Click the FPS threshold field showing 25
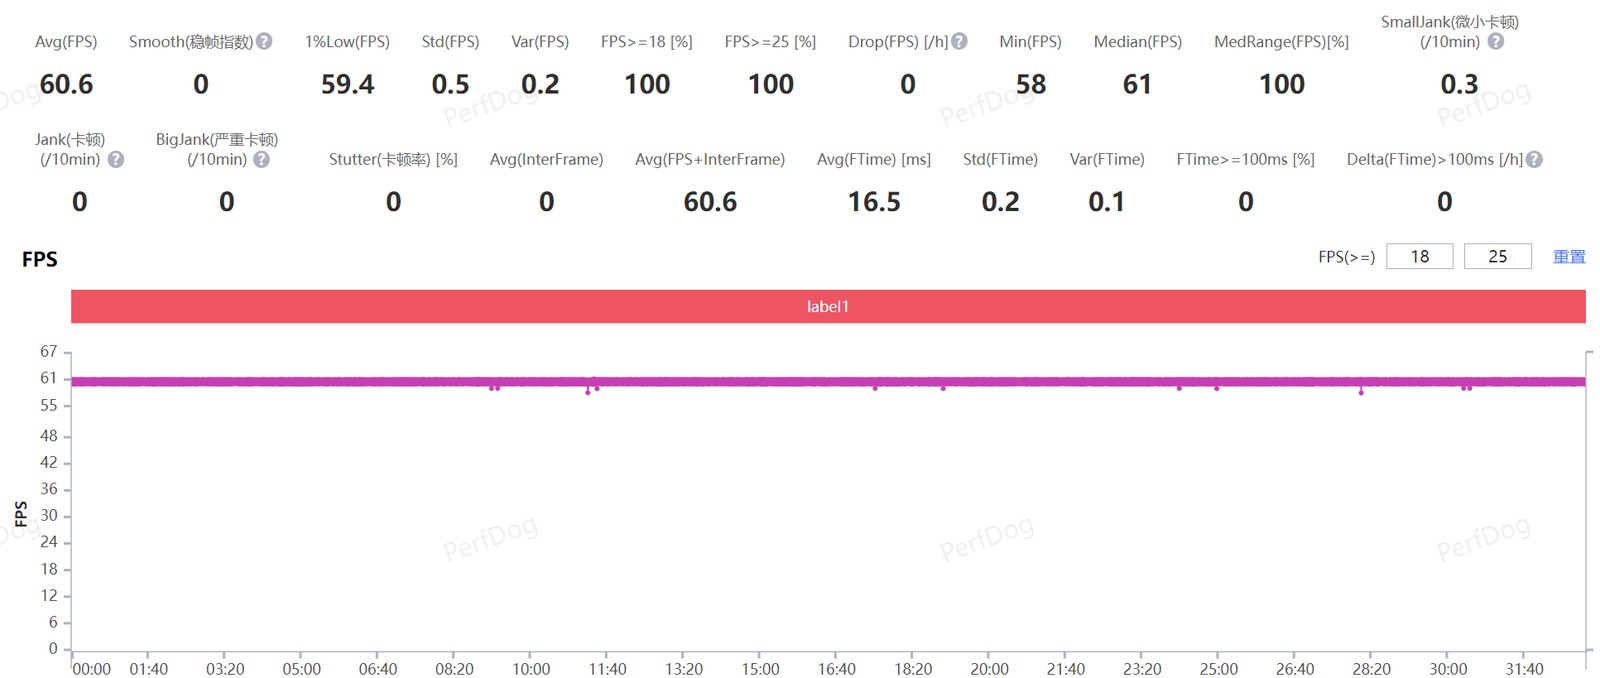This screenshot has width=1600, height=678. [1497, 256]
